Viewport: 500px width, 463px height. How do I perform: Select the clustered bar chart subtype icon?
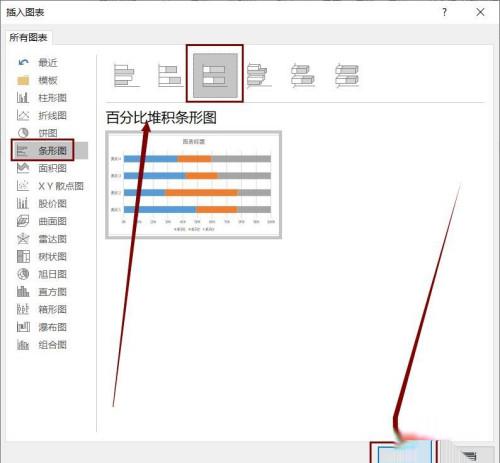126,75
